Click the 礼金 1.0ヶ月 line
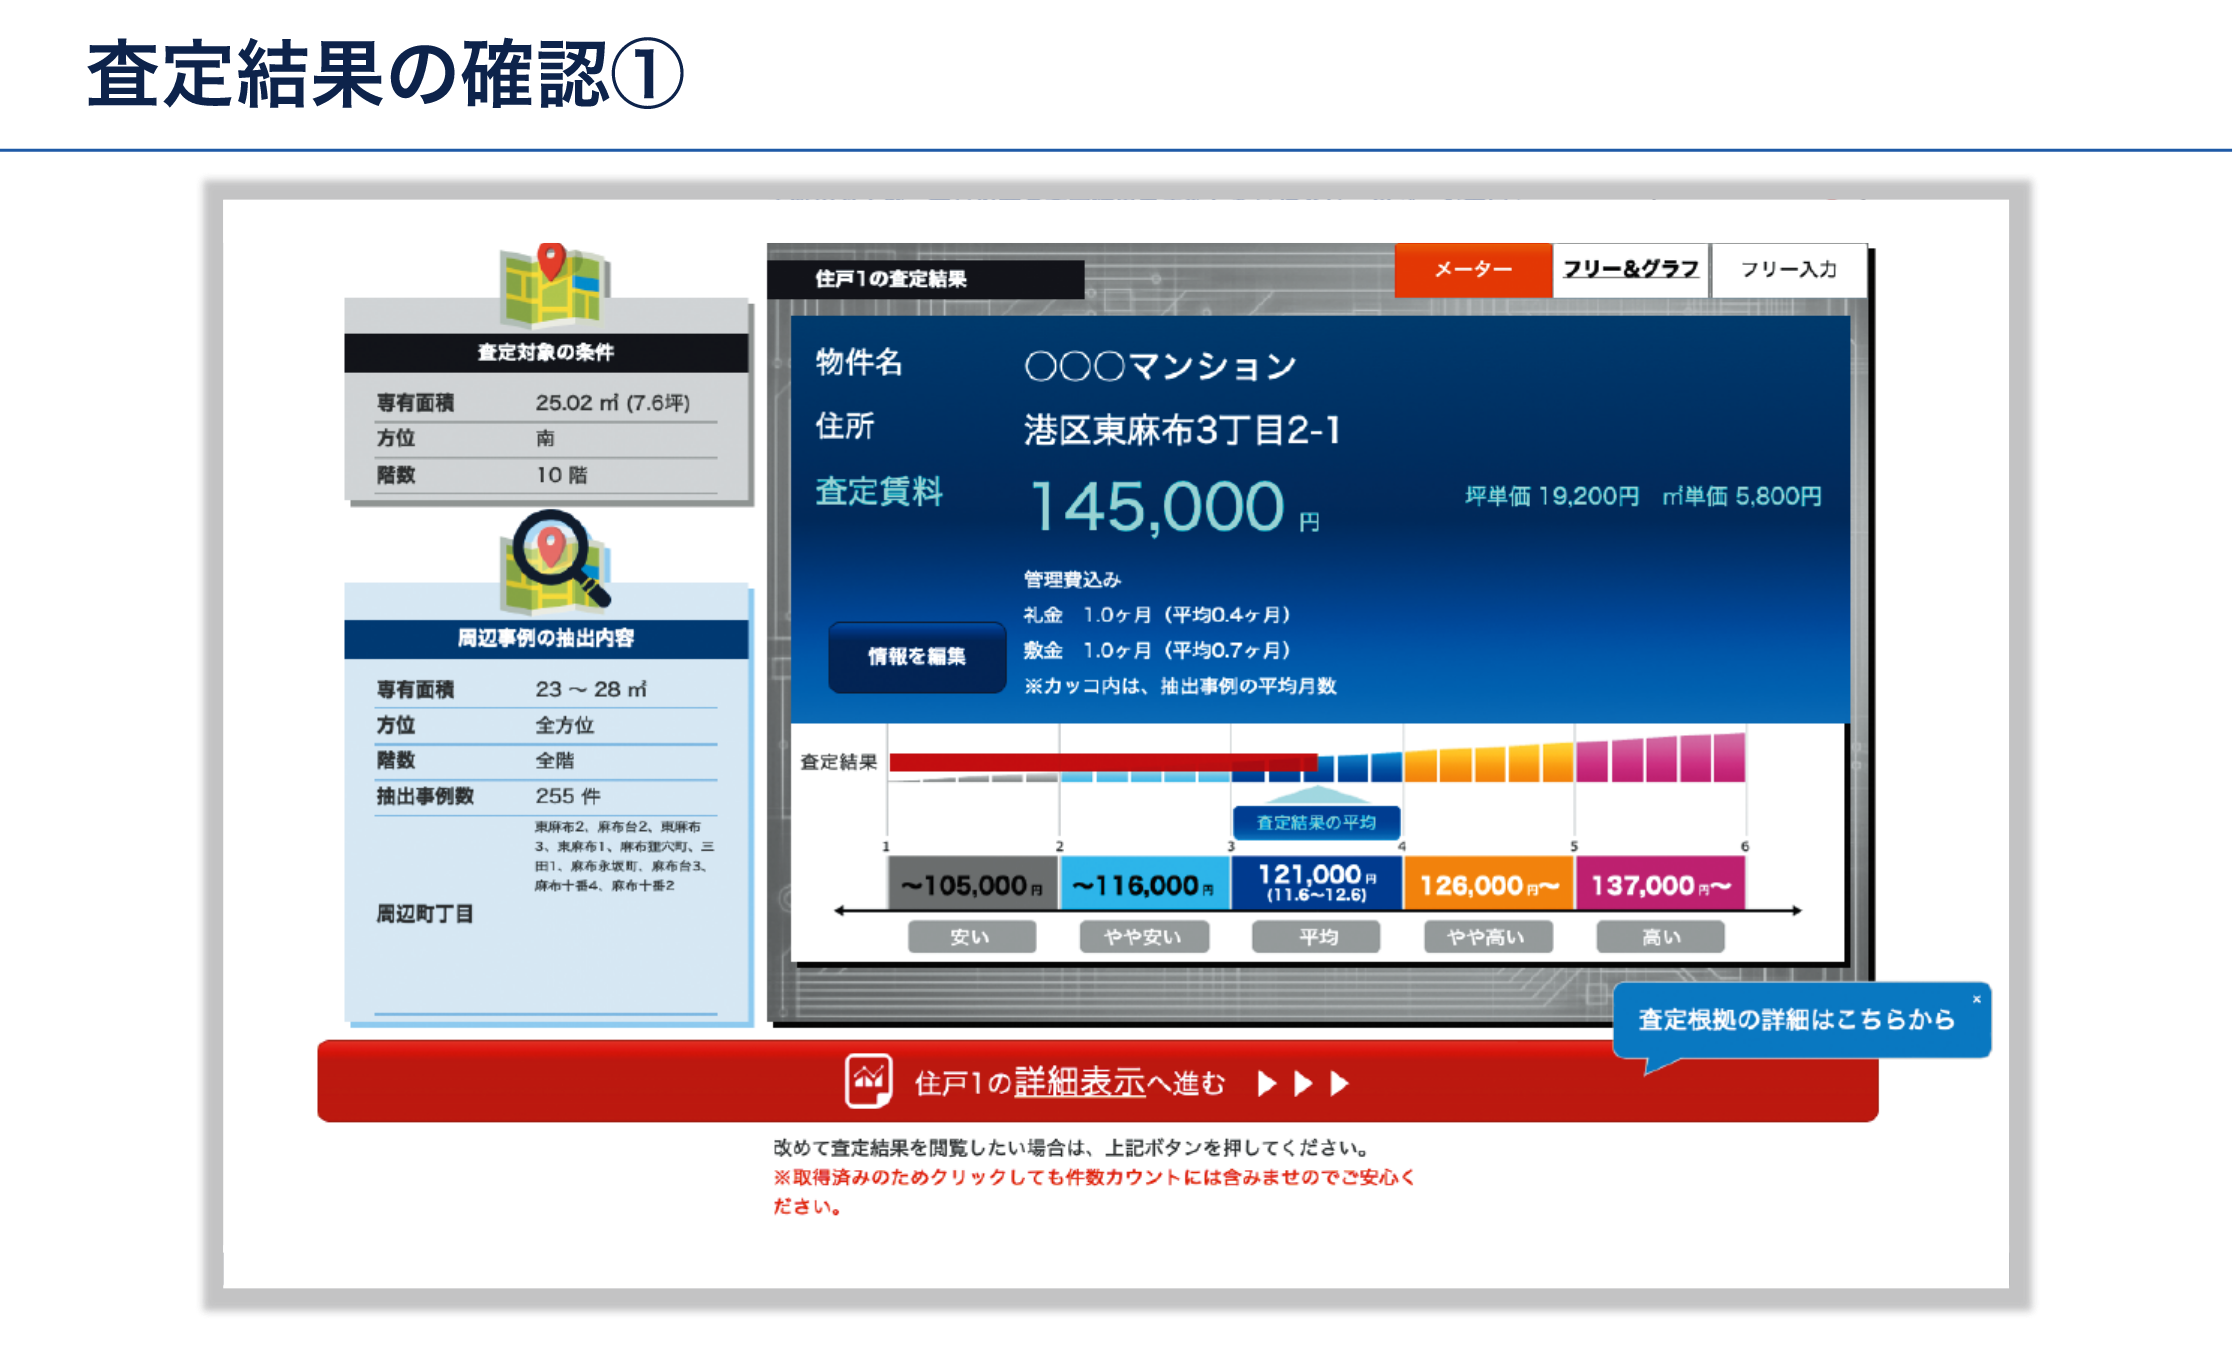The height and width of the screenshot is (1364, 2233). pyautogui.click(x=1156, y=615)
